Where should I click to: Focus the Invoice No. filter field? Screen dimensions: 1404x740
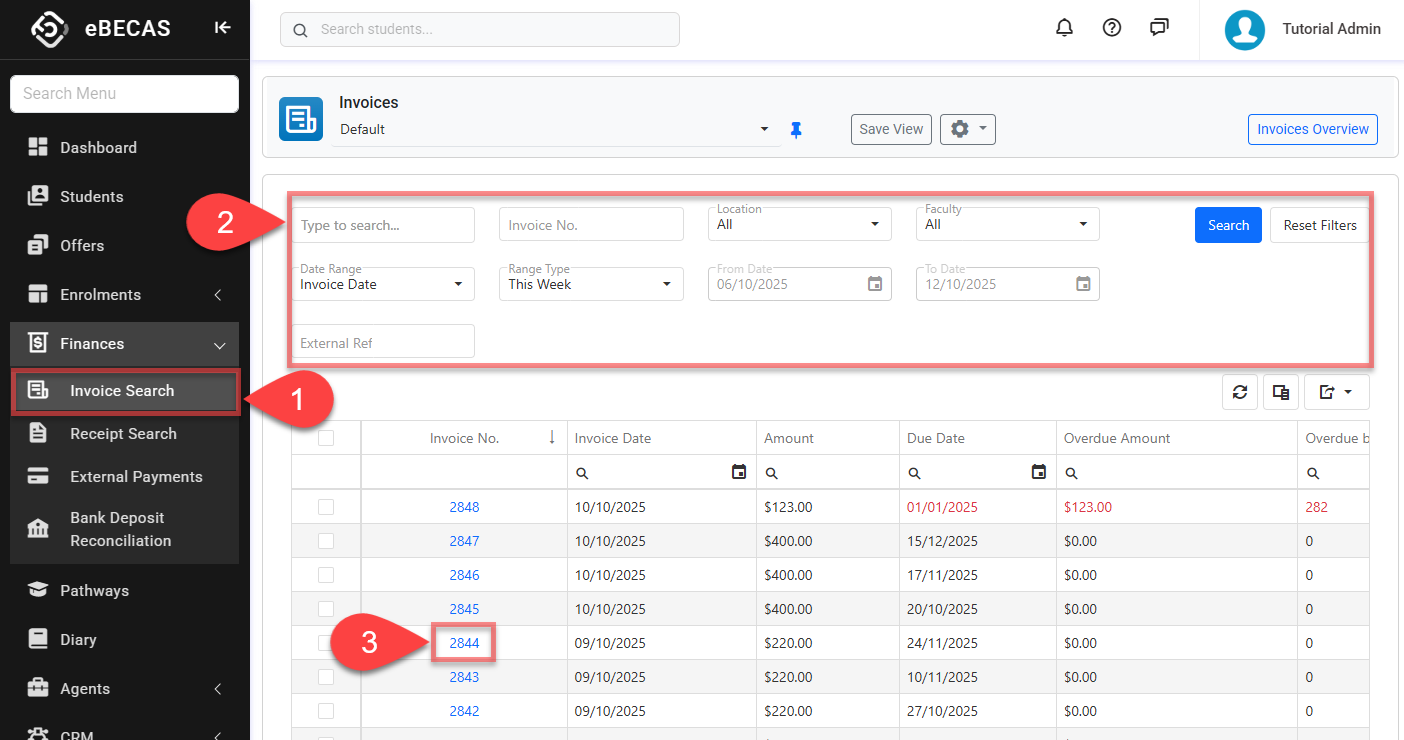590,225
